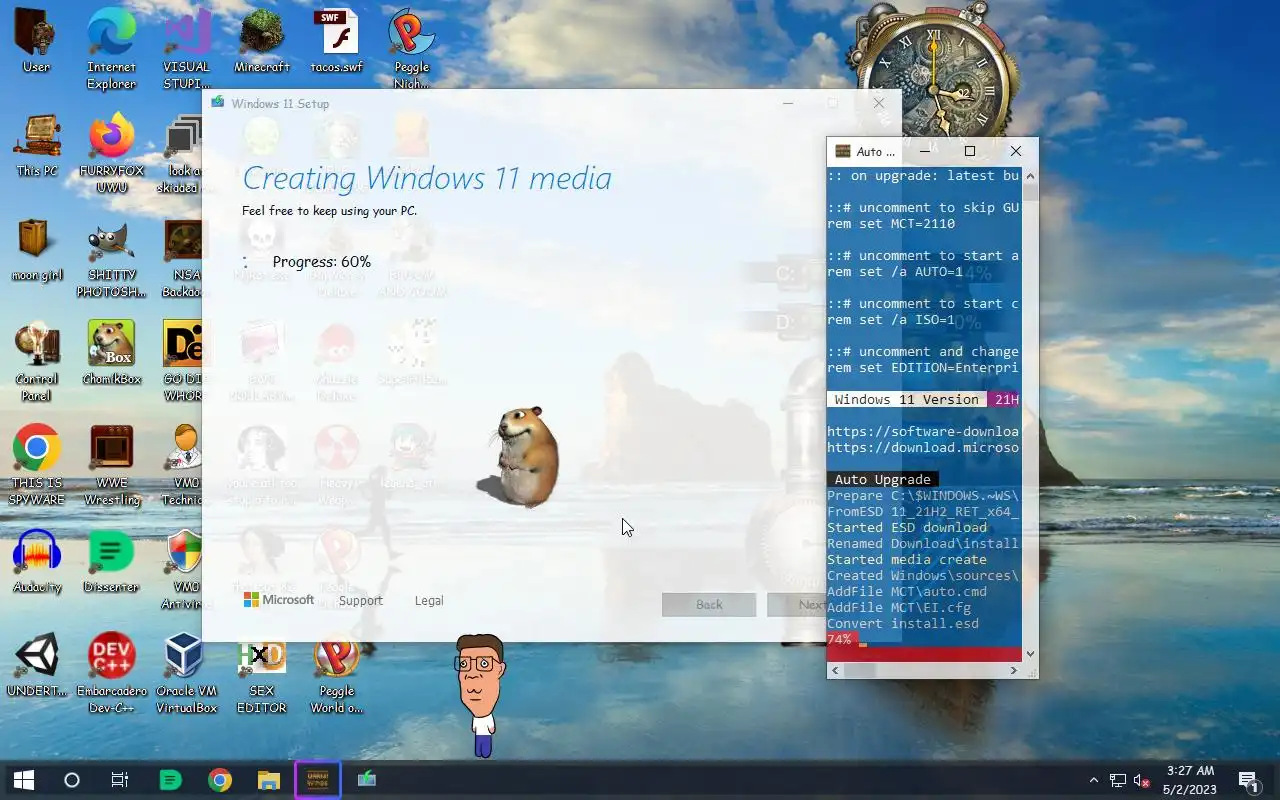Screen dimensions: 1280x800
Task: Switch to Chrome on the taskbar
Action: 220,780
